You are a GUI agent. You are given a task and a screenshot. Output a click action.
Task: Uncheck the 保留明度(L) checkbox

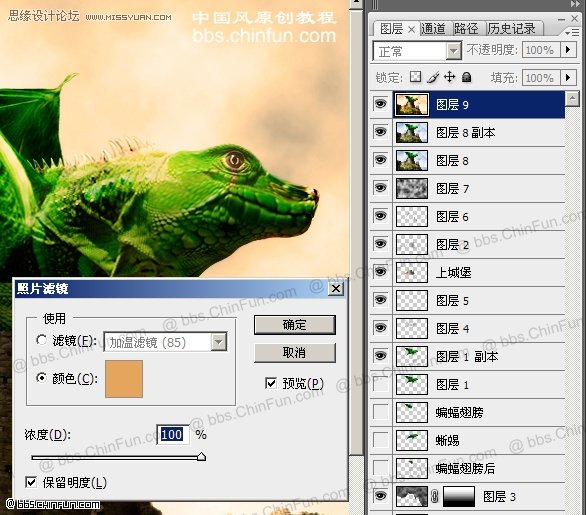tap(31, 482)
